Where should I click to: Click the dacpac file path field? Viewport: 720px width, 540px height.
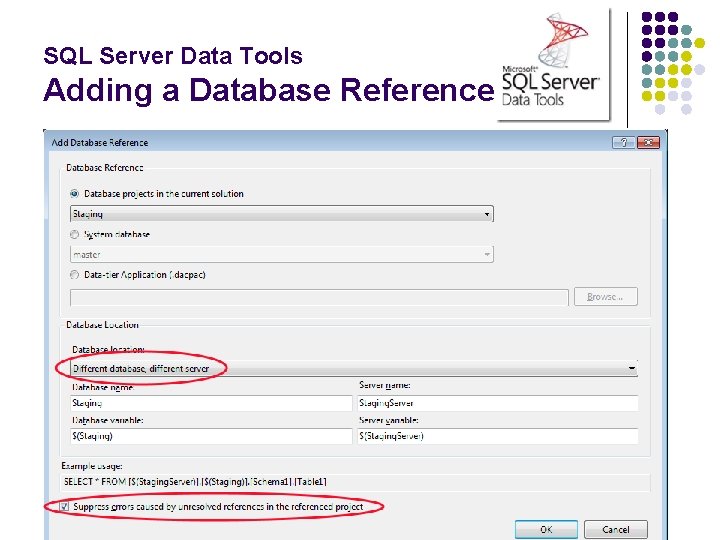point(319,297)
